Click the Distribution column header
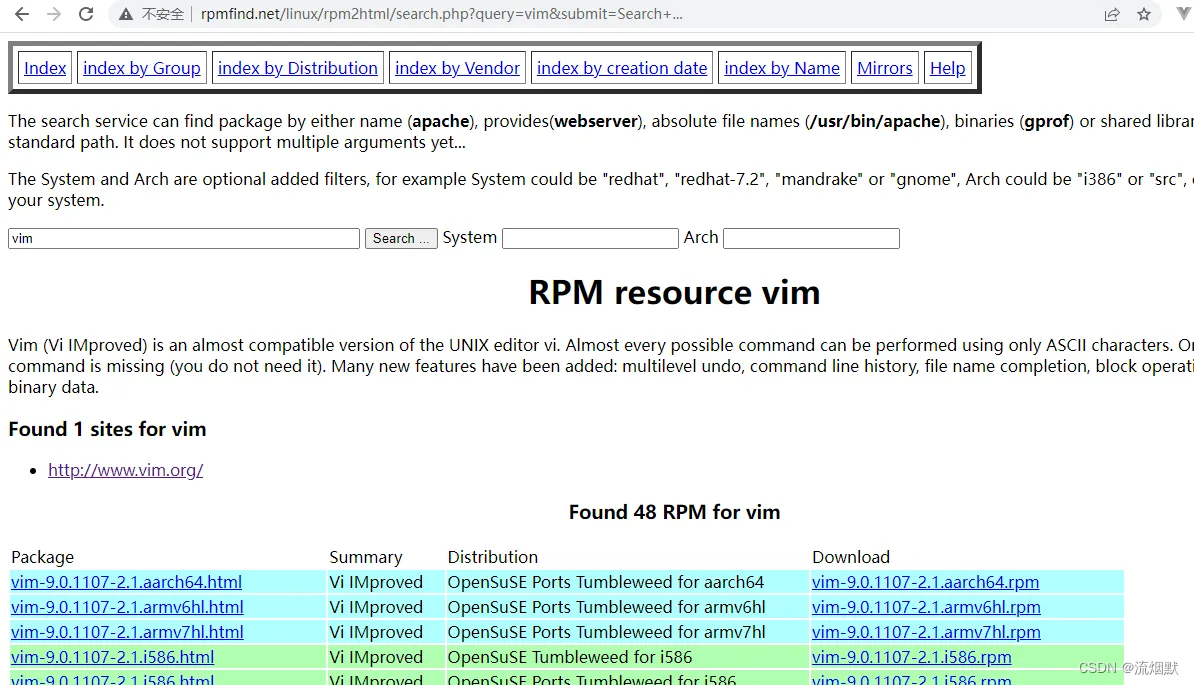Screen dimensions: 1194x685 [493, 557]
